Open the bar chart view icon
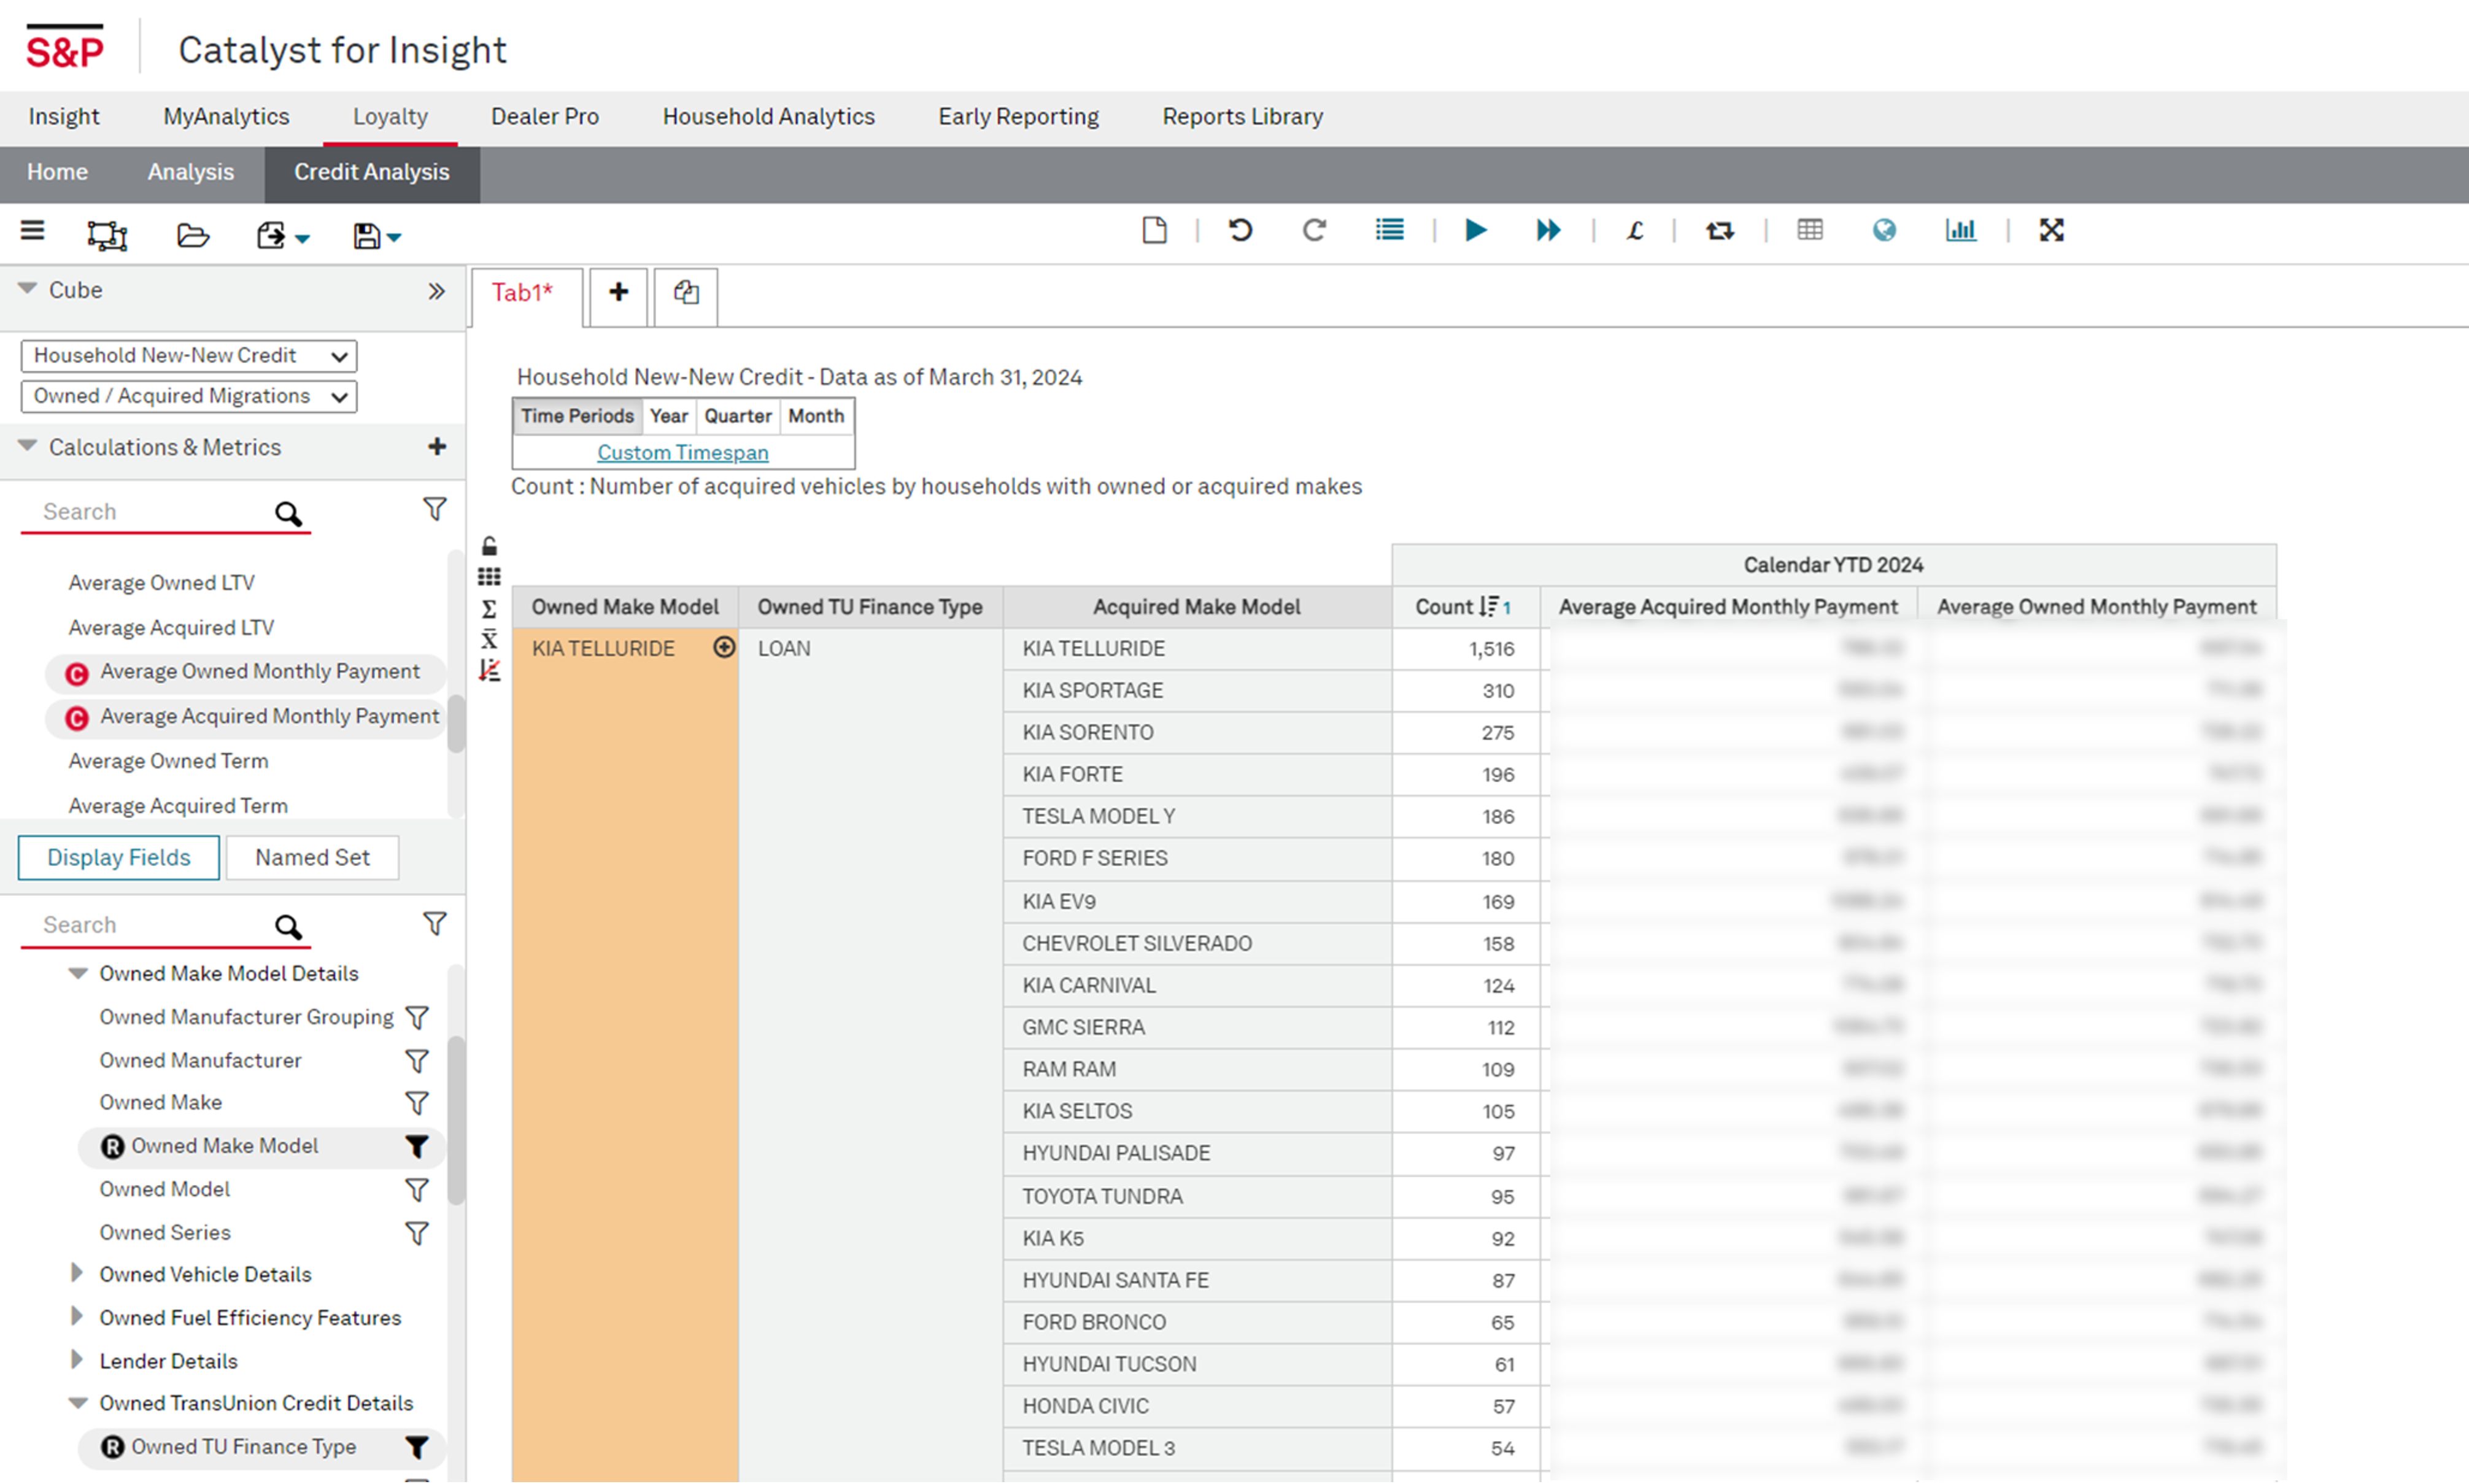Viewport: 2469px width, 1484px height. 1960,231
